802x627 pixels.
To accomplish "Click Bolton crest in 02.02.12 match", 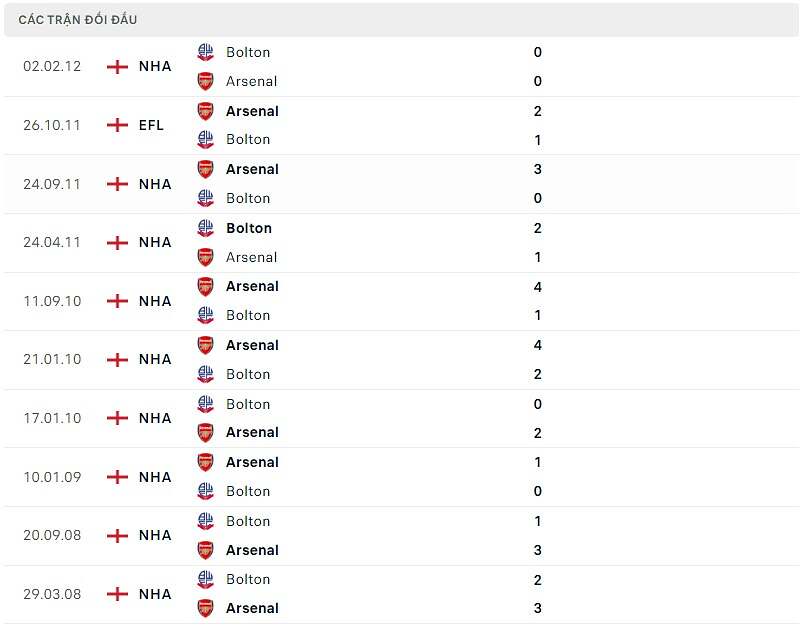I will (205, 52).
